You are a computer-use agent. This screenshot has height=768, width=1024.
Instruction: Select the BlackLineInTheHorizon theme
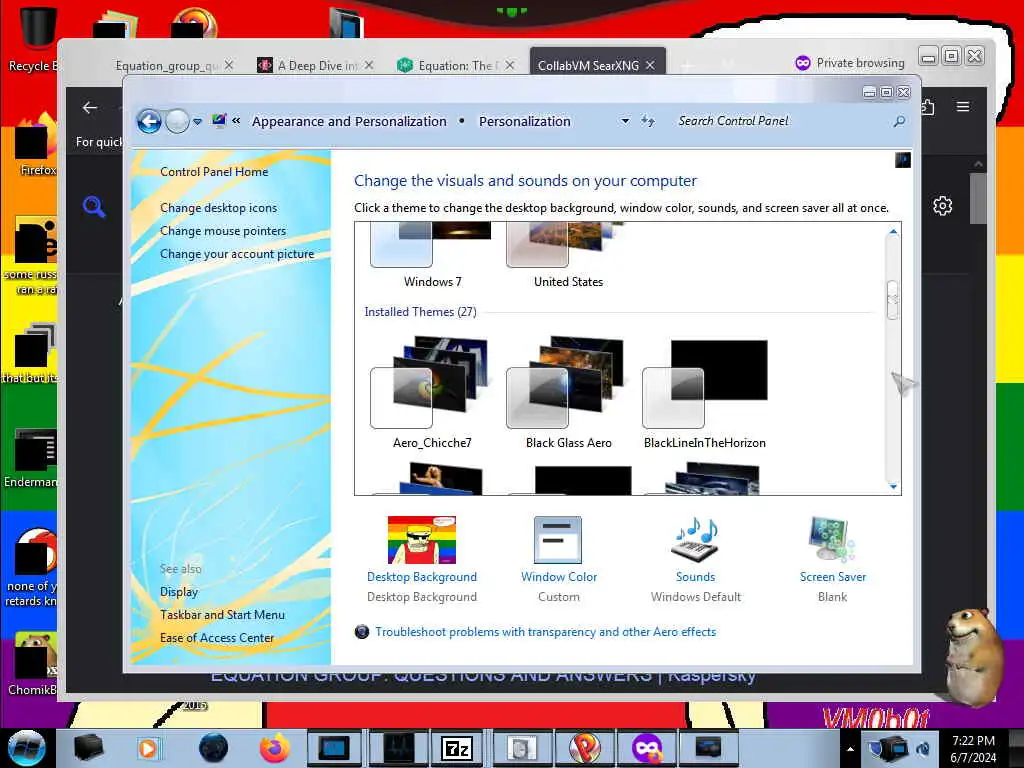[x=705, y=392]
